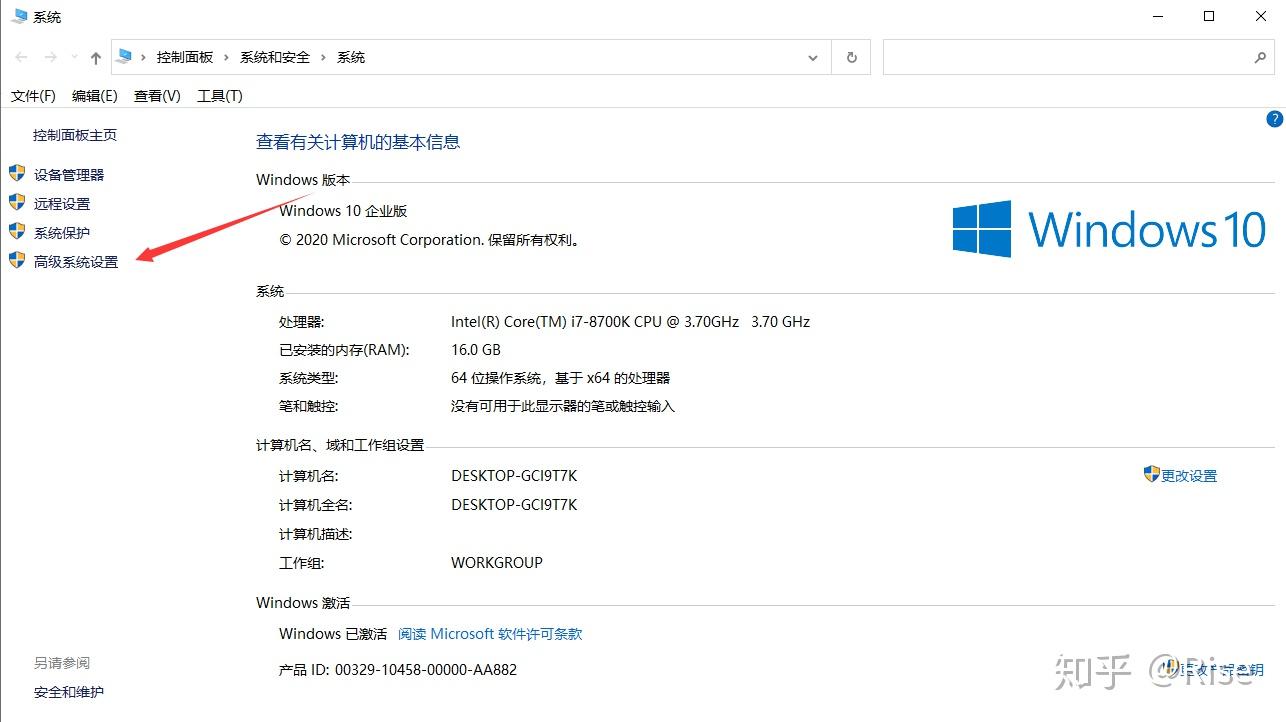1286x722 pixels.
Task: Navigate to 控制面板 in the breadcrumb
Action: (x=185, y=58)
